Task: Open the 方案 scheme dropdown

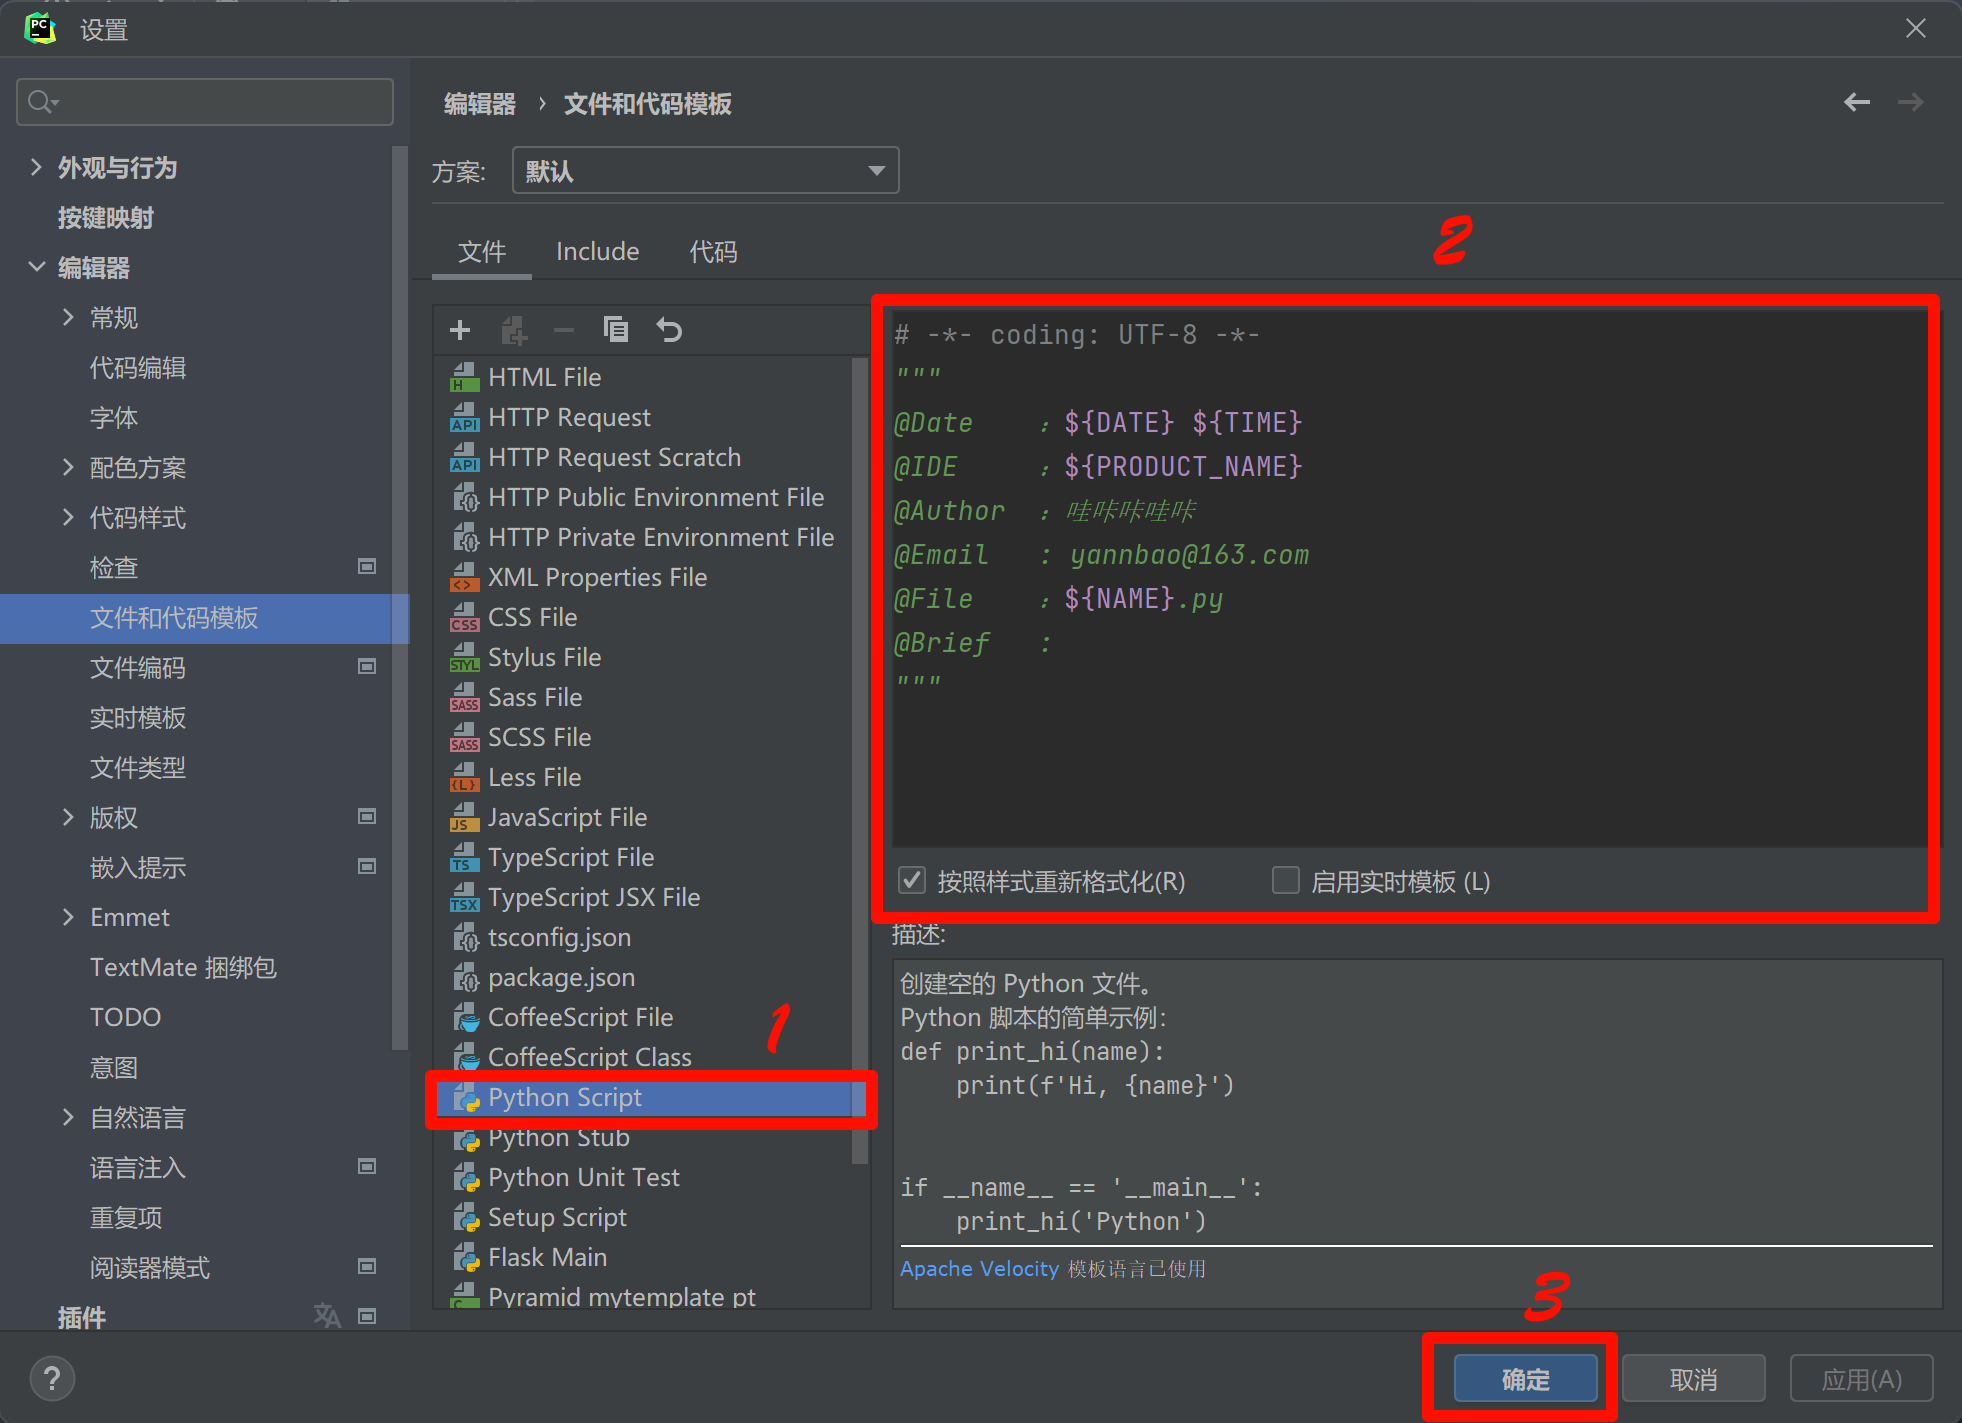Action: [705, 171]
